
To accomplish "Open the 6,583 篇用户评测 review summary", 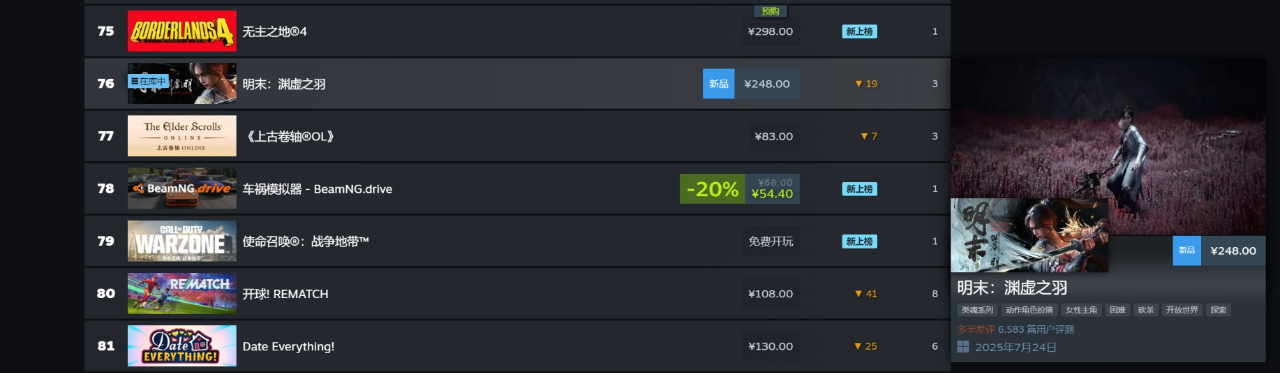I will click(x=1036, y=329).
